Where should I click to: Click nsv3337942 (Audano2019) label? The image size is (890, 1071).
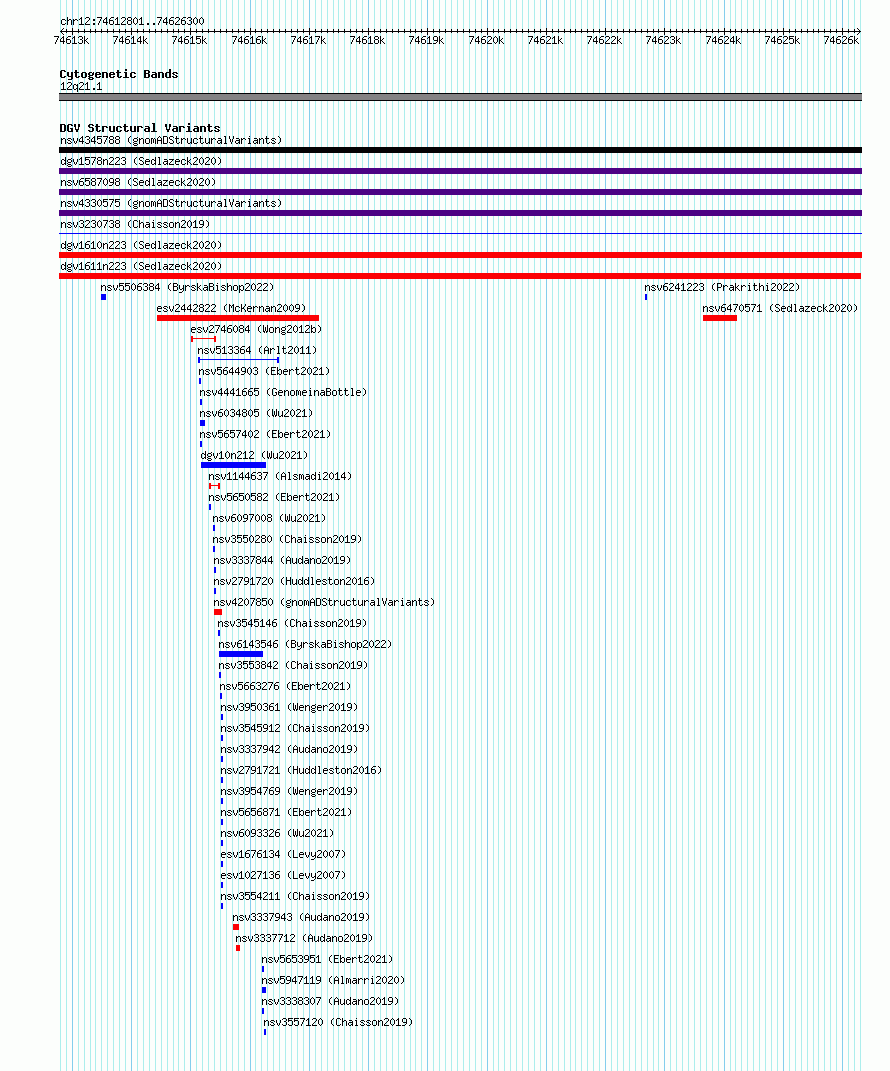[x=289, y=749]
